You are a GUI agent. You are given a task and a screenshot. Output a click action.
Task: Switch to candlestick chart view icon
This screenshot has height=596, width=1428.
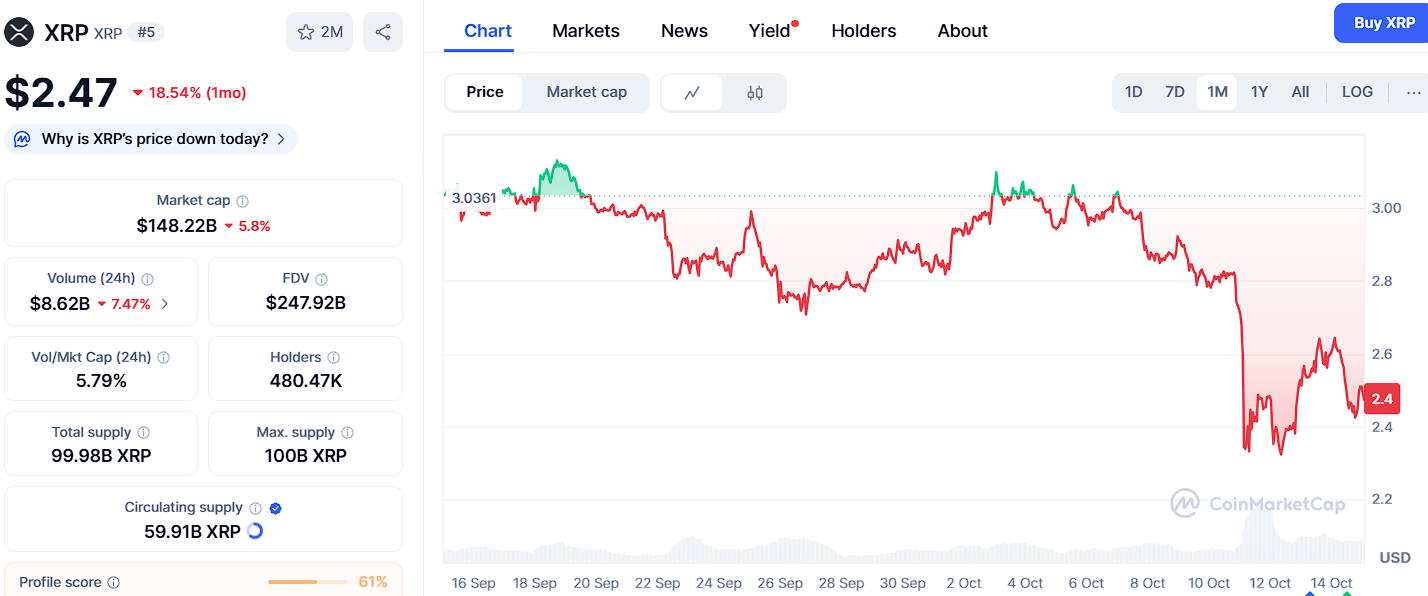tap(755, 93)
